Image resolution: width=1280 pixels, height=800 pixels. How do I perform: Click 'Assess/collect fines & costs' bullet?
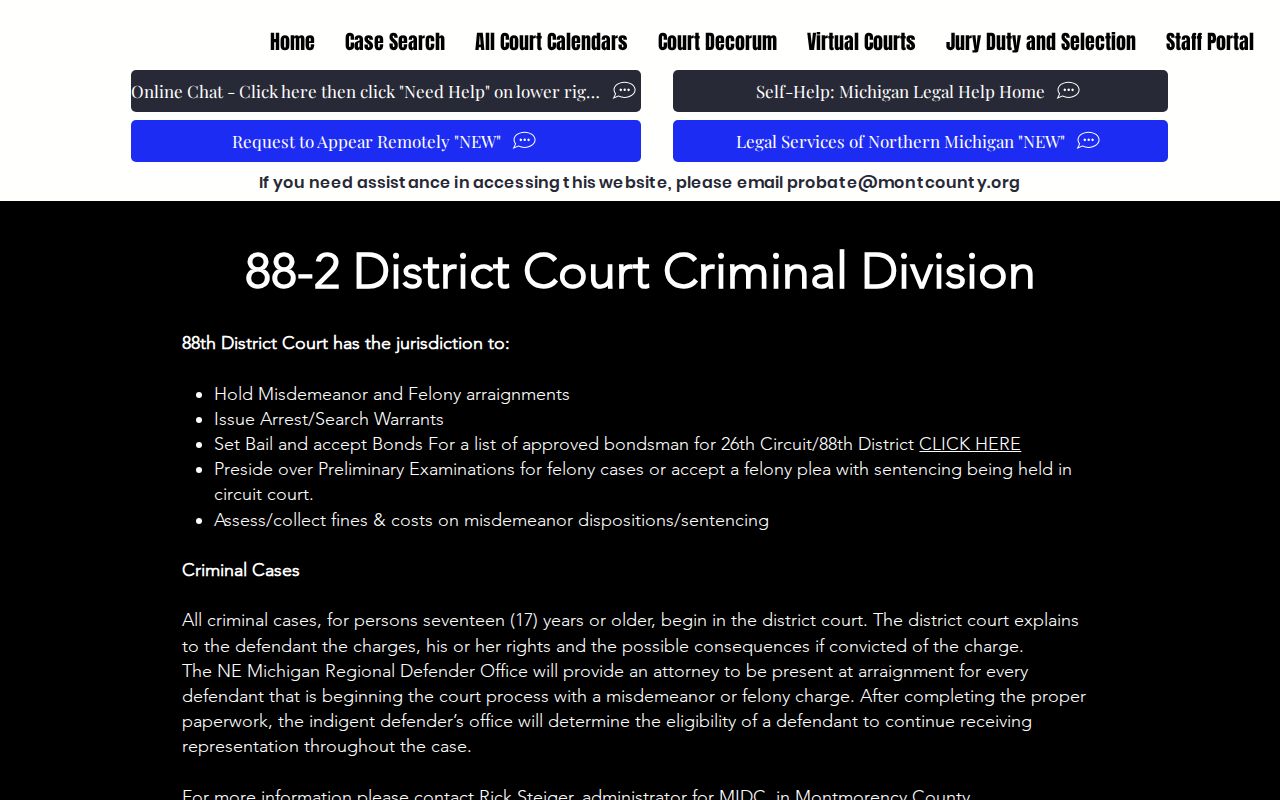(x=491, y=520)
